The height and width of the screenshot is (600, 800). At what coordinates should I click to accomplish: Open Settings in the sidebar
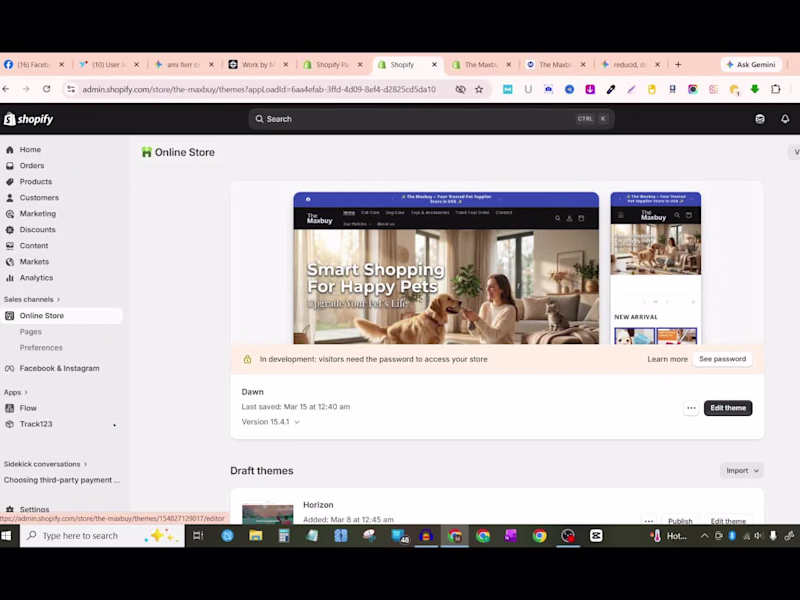[34, 509]
